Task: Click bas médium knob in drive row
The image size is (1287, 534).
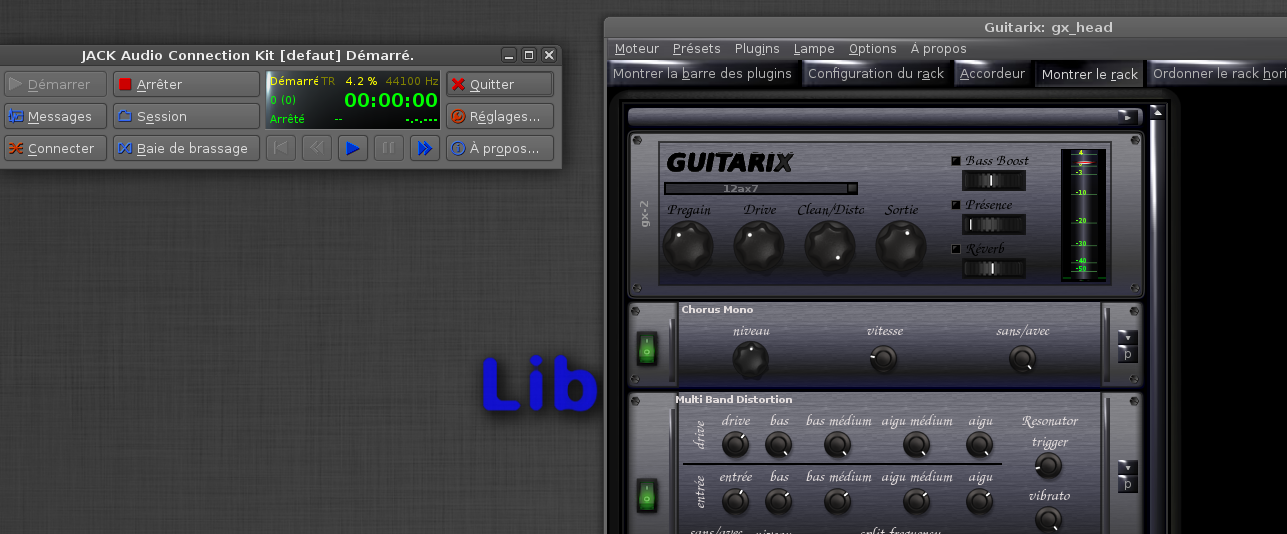Action: (x=838, y=444)
